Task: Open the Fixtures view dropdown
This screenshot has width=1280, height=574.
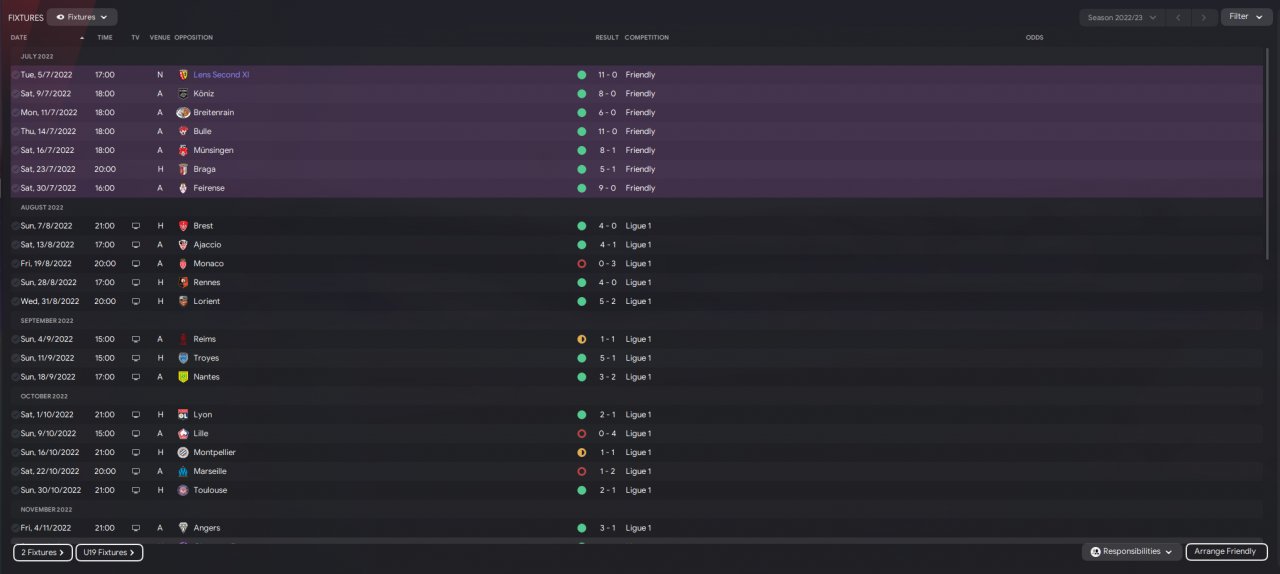Action: coord(82,17)
